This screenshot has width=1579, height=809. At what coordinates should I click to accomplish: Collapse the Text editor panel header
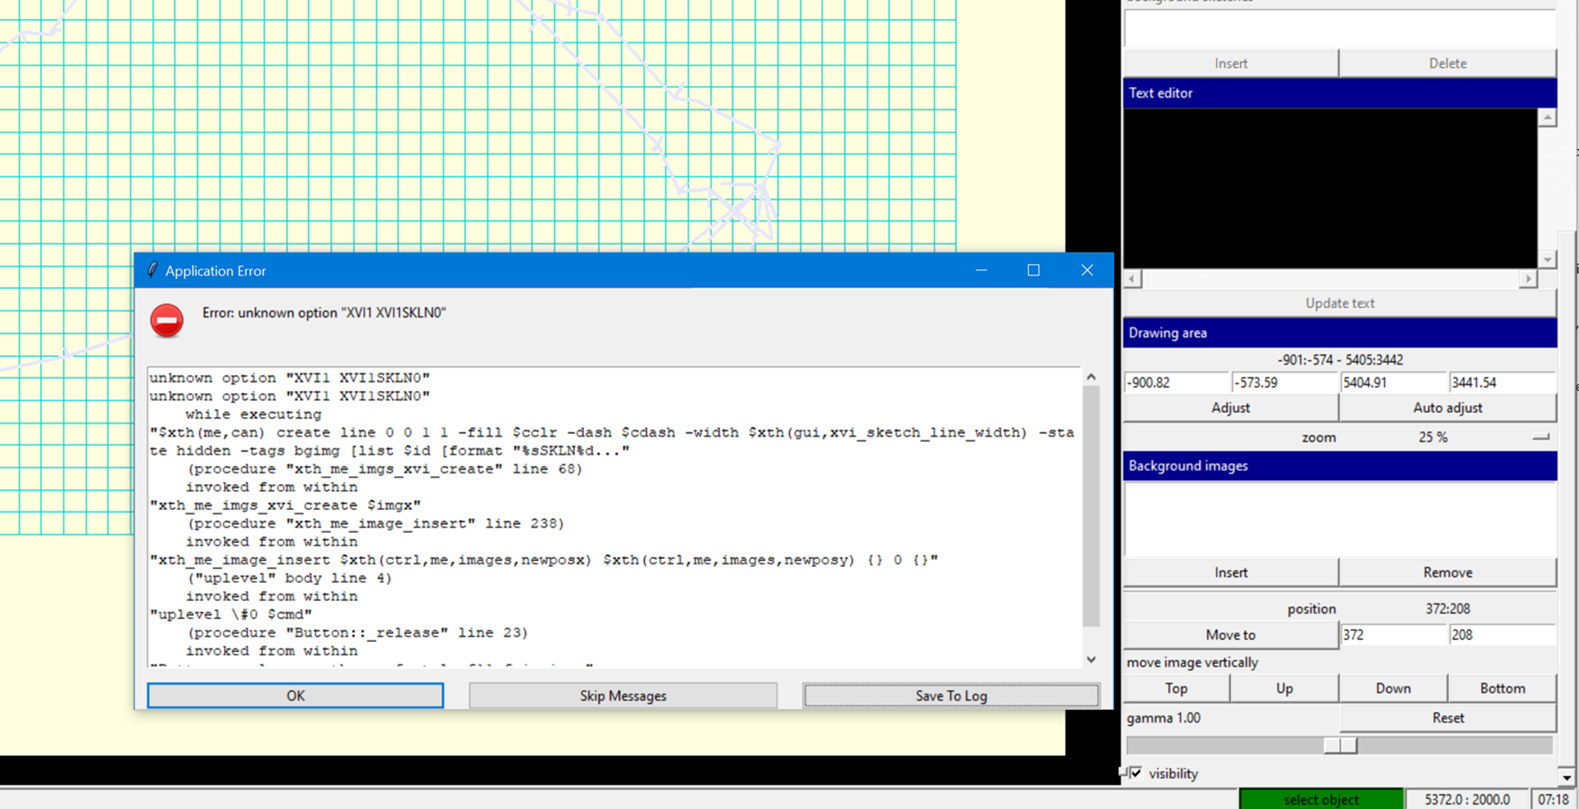pos(1340,93)
